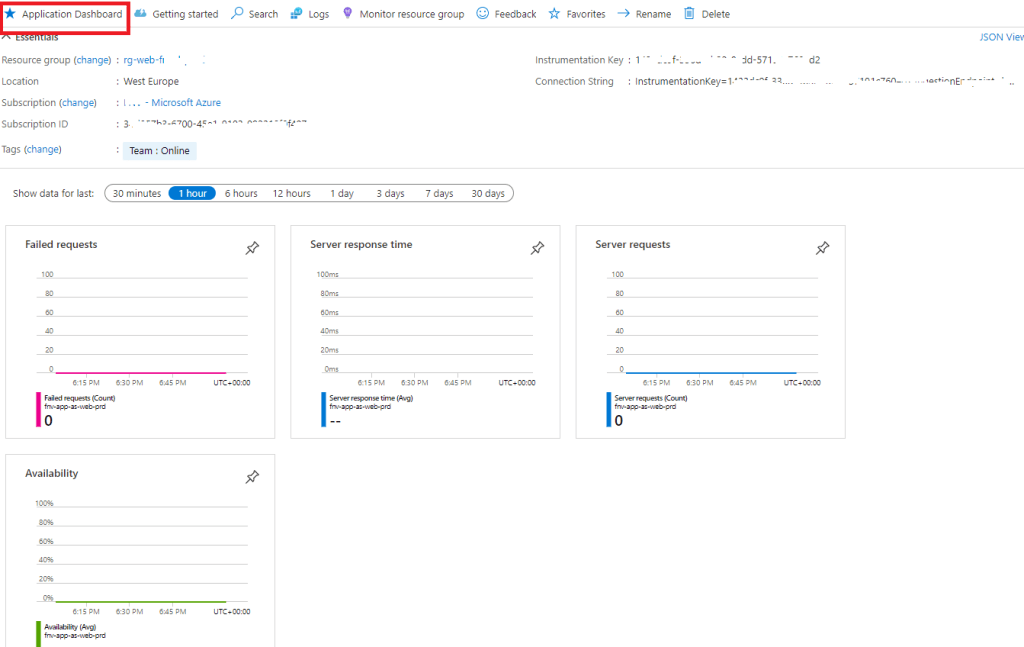Select the 7 days time range
Screen dimensions: 1024x647
coord(439,193)
